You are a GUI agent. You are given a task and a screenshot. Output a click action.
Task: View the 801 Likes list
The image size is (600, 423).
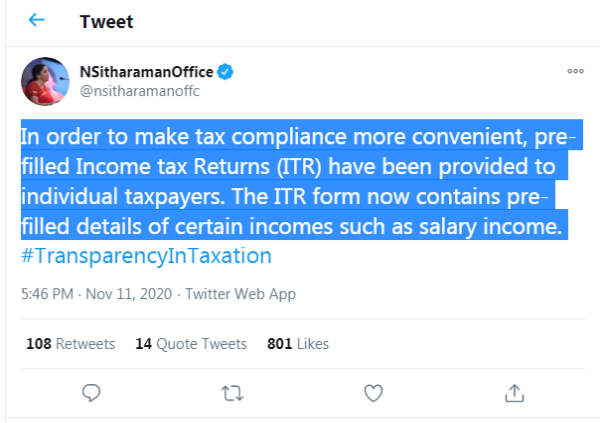tap(298, 343)
